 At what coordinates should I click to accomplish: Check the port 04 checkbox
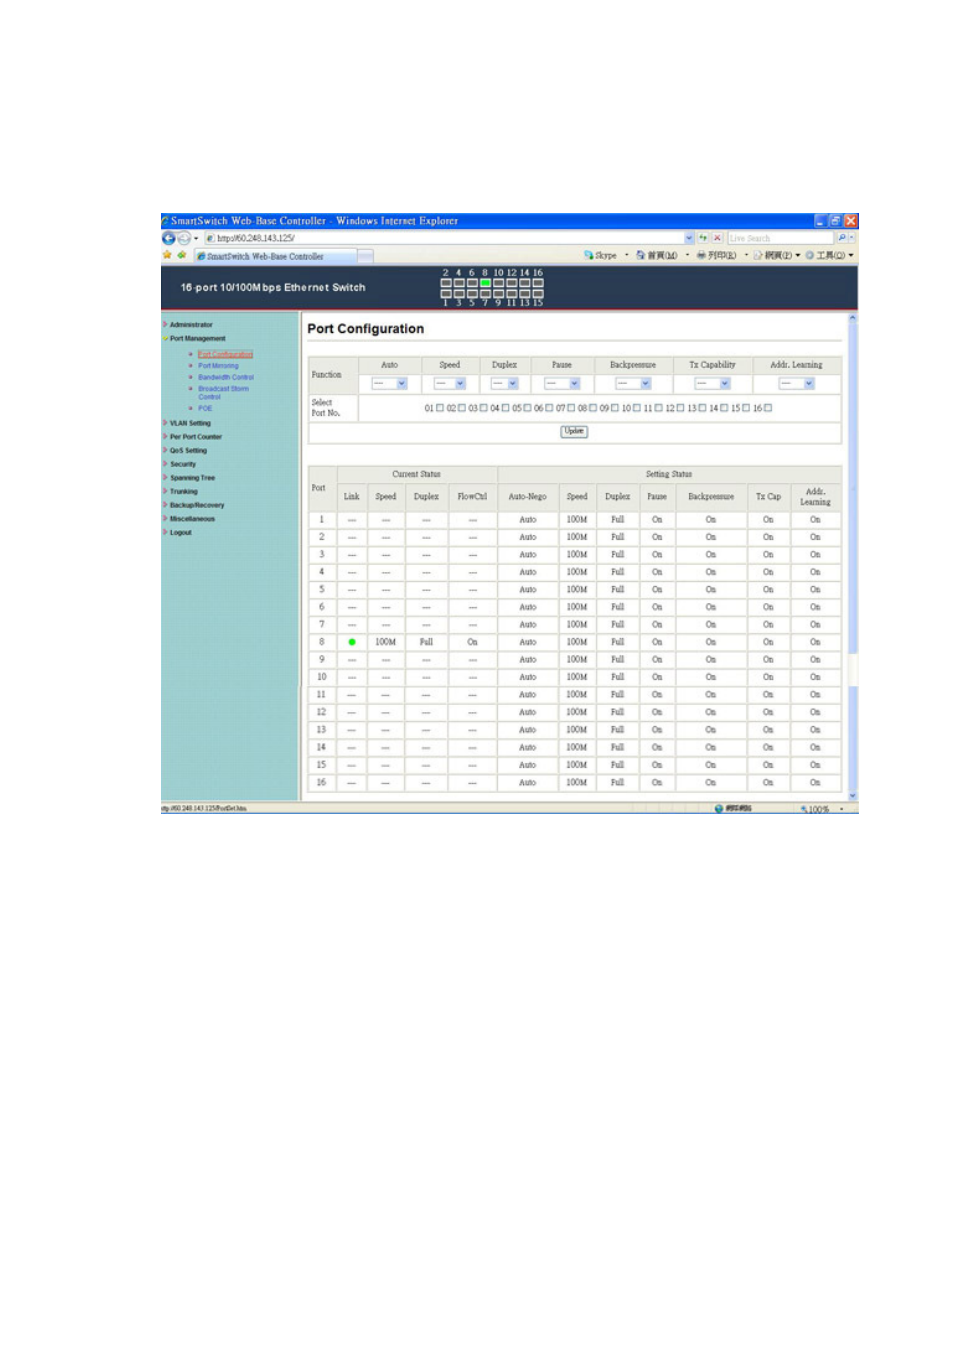506,408
